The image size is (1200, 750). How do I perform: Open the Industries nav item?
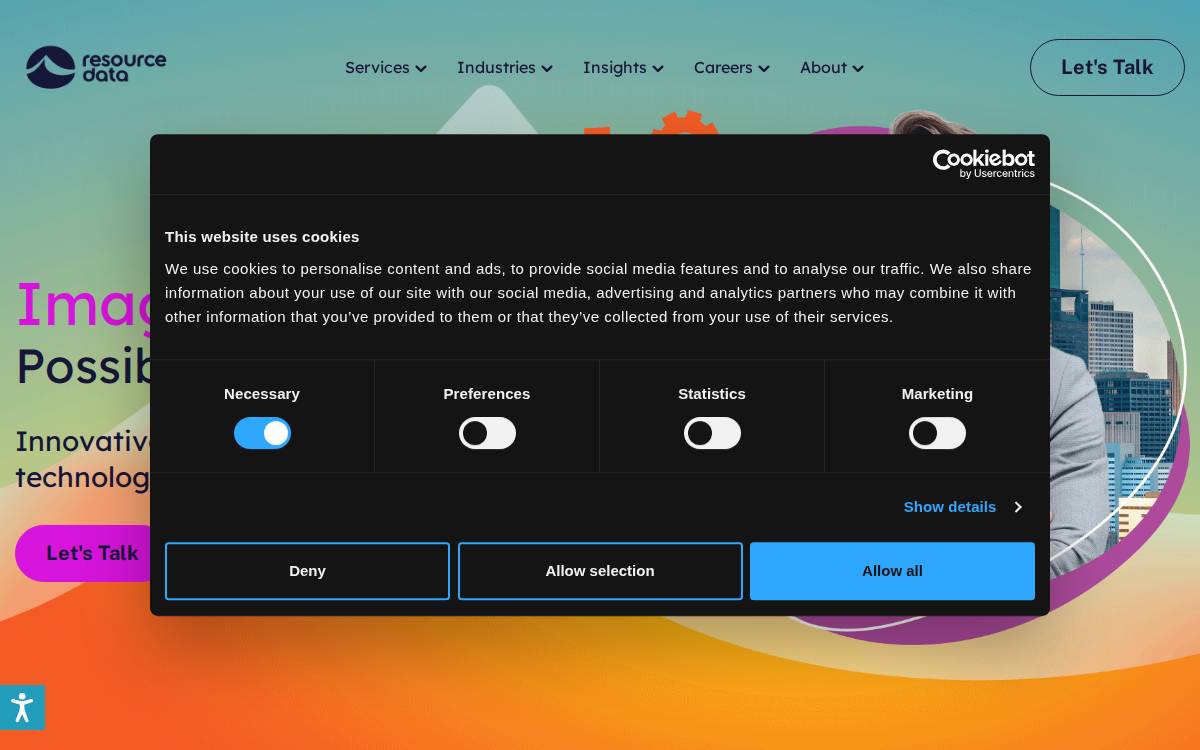click(x=496, y=68)
